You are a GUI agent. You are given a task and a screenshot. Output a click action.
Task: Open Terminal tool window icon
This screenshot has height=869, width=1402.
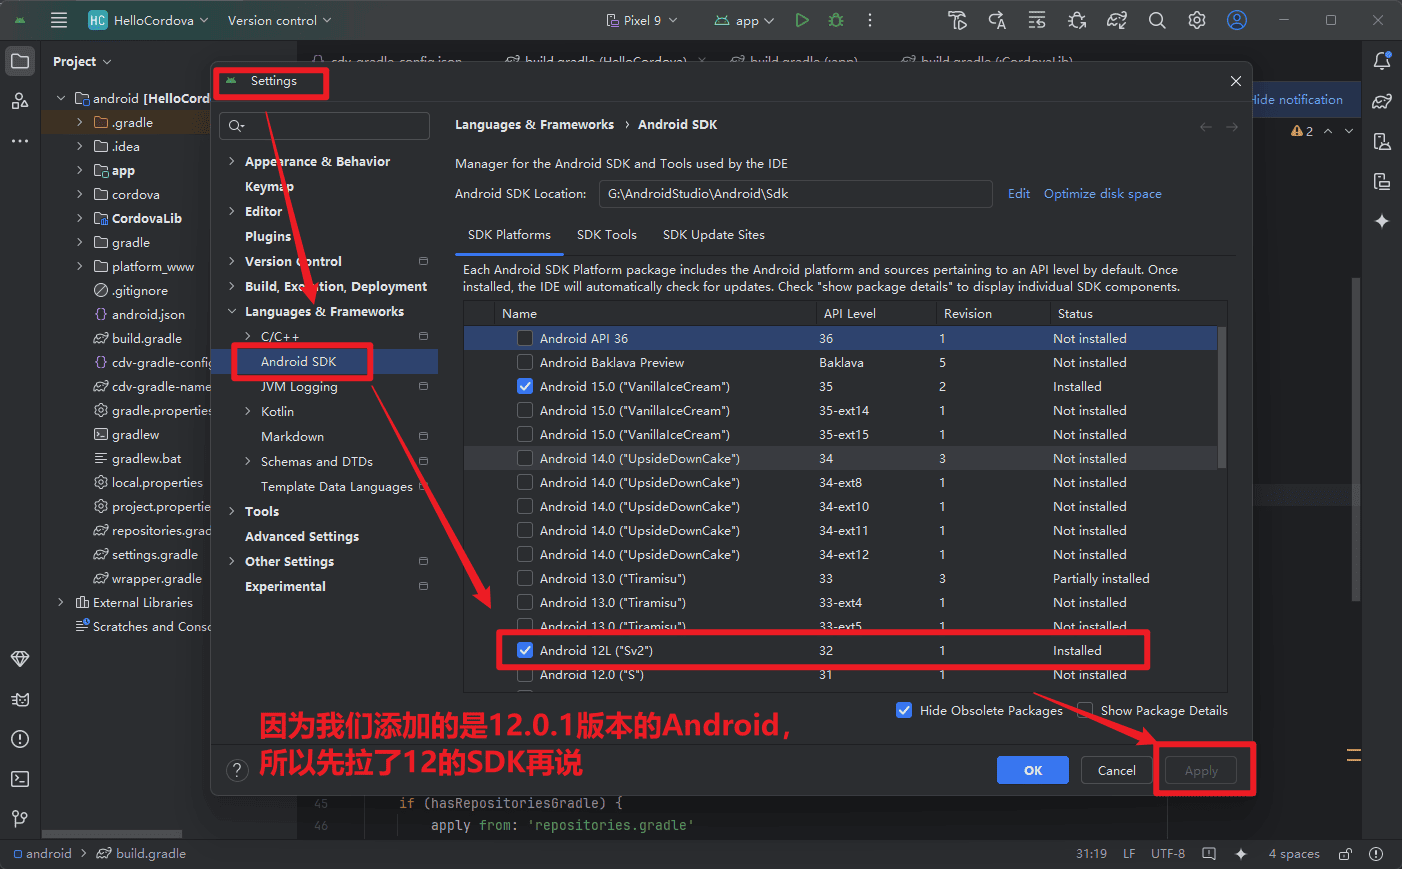(x=20, y=779)
